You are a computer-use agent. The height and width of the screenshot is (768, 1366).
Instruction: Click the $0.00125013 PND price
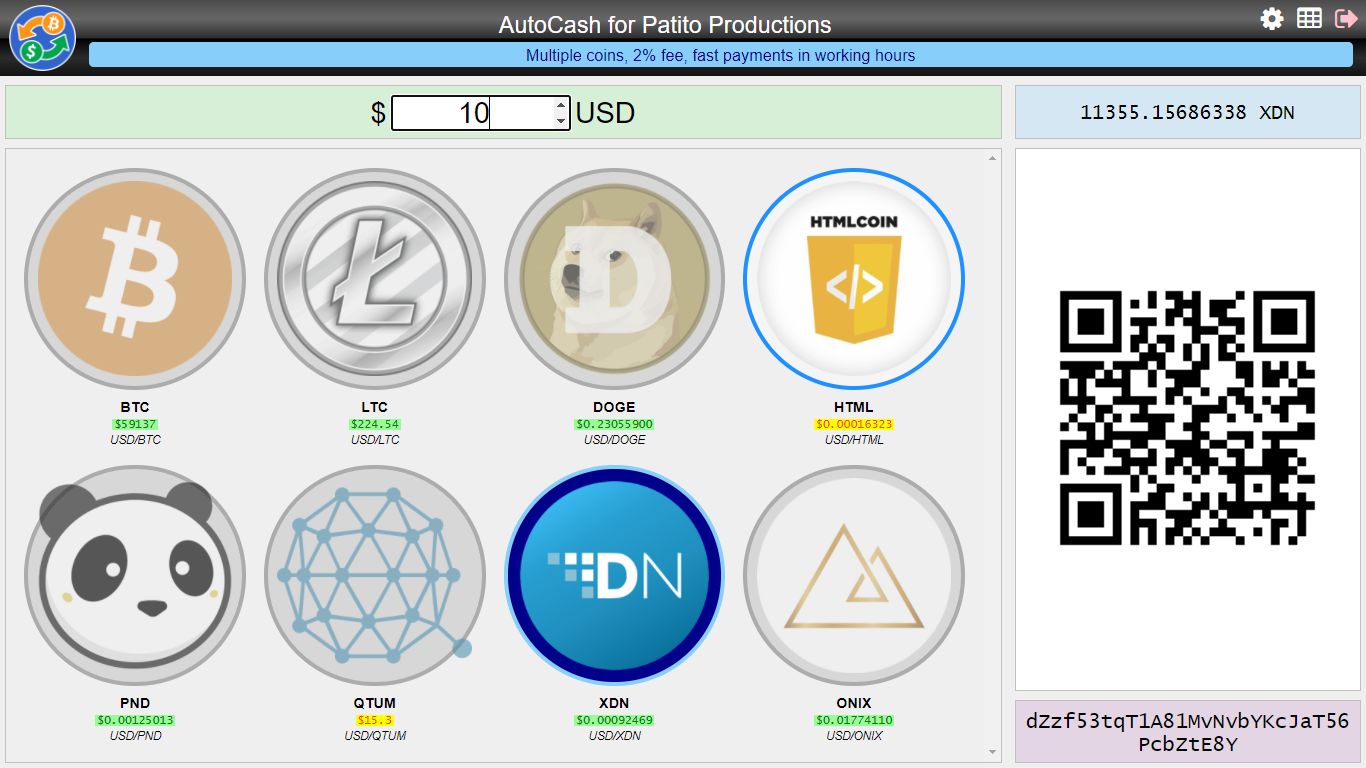tap(135, 720)
